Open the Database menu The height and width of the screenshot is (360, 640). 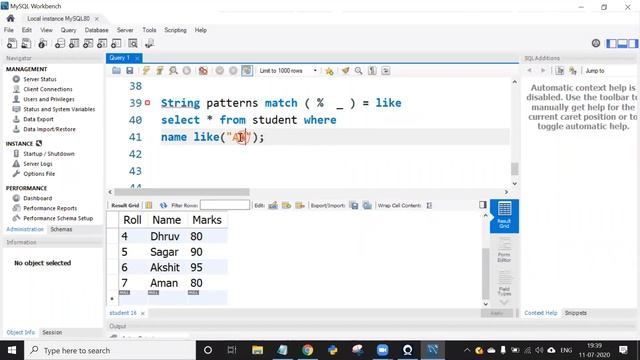pos(96,30)
